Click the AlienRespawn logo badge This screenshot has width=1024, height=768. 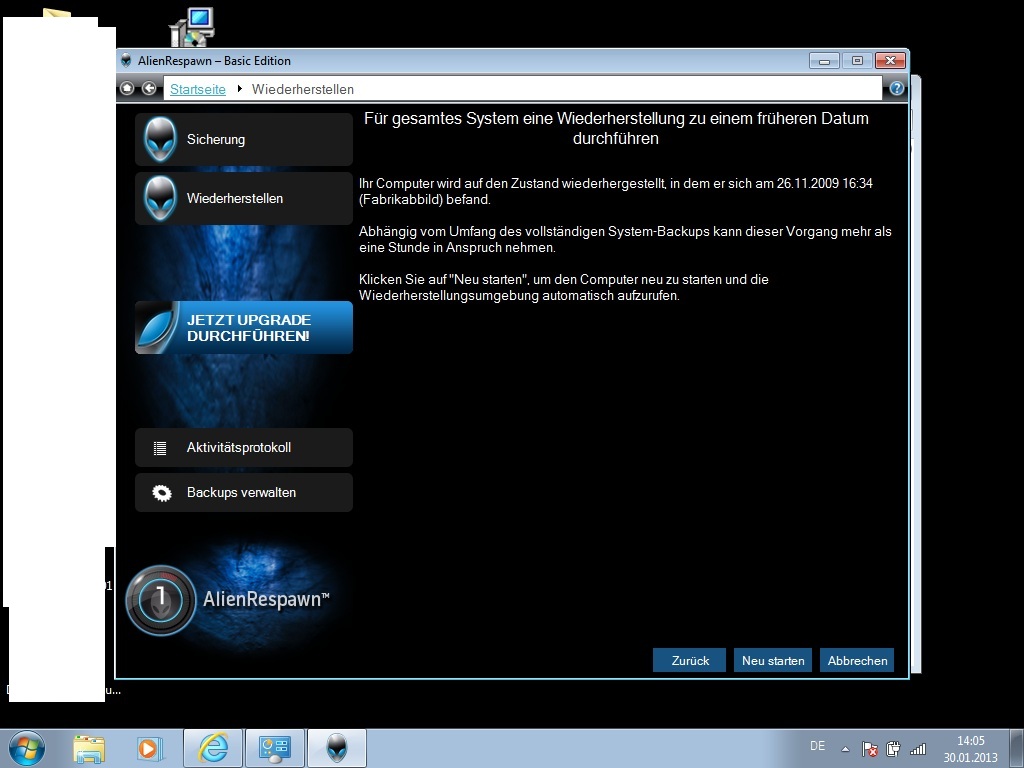(x=160, y=600)
